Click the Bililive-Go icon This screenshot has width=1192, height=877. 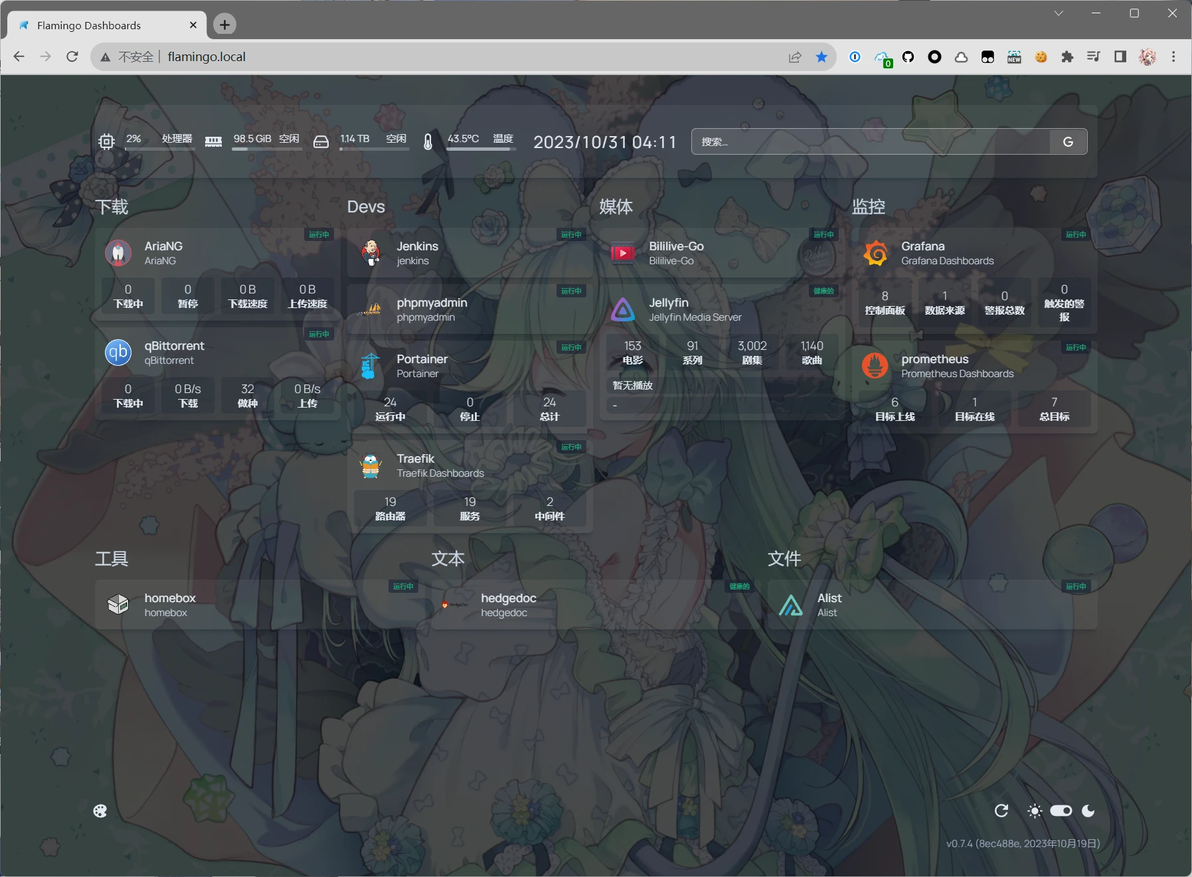tap(623, 252)
